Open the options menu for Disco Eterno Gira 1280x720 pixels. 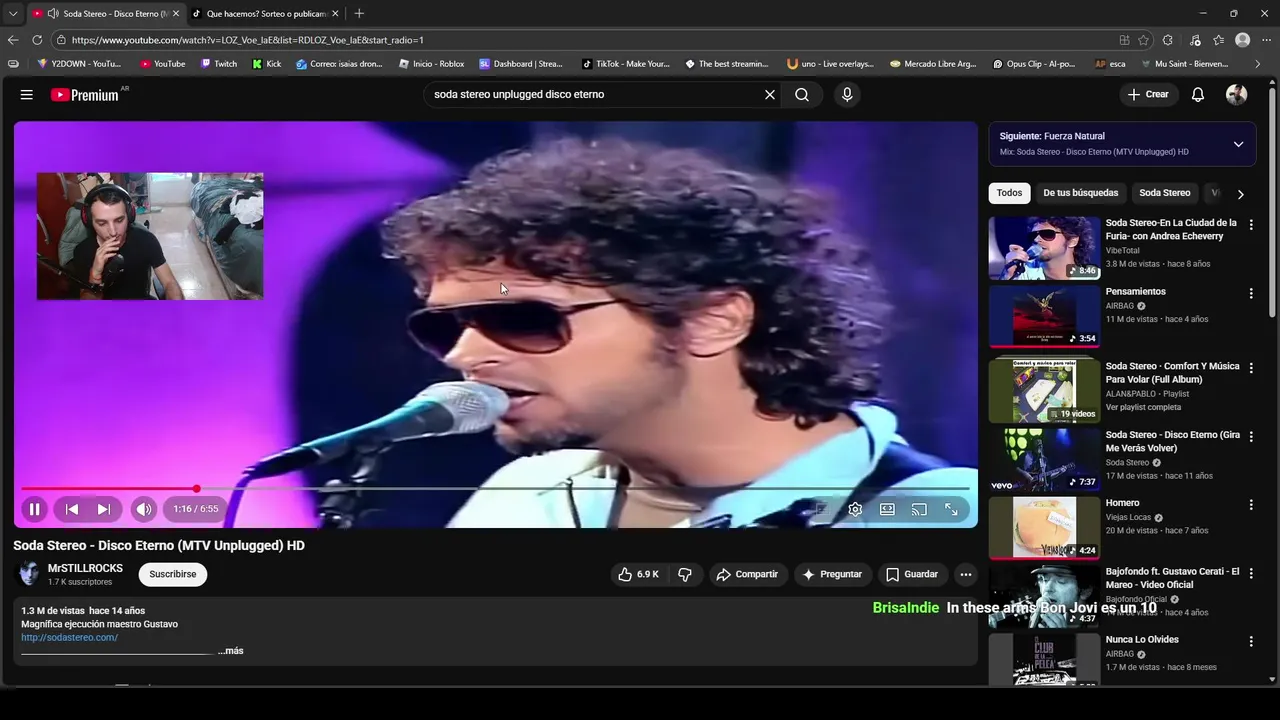(x=1251, y=437)
